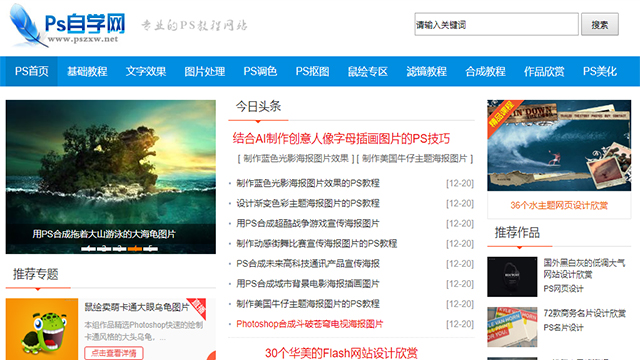Click the surfing water-theme banner image
Screen dimensions: 640x360
[x=559, y=145]
